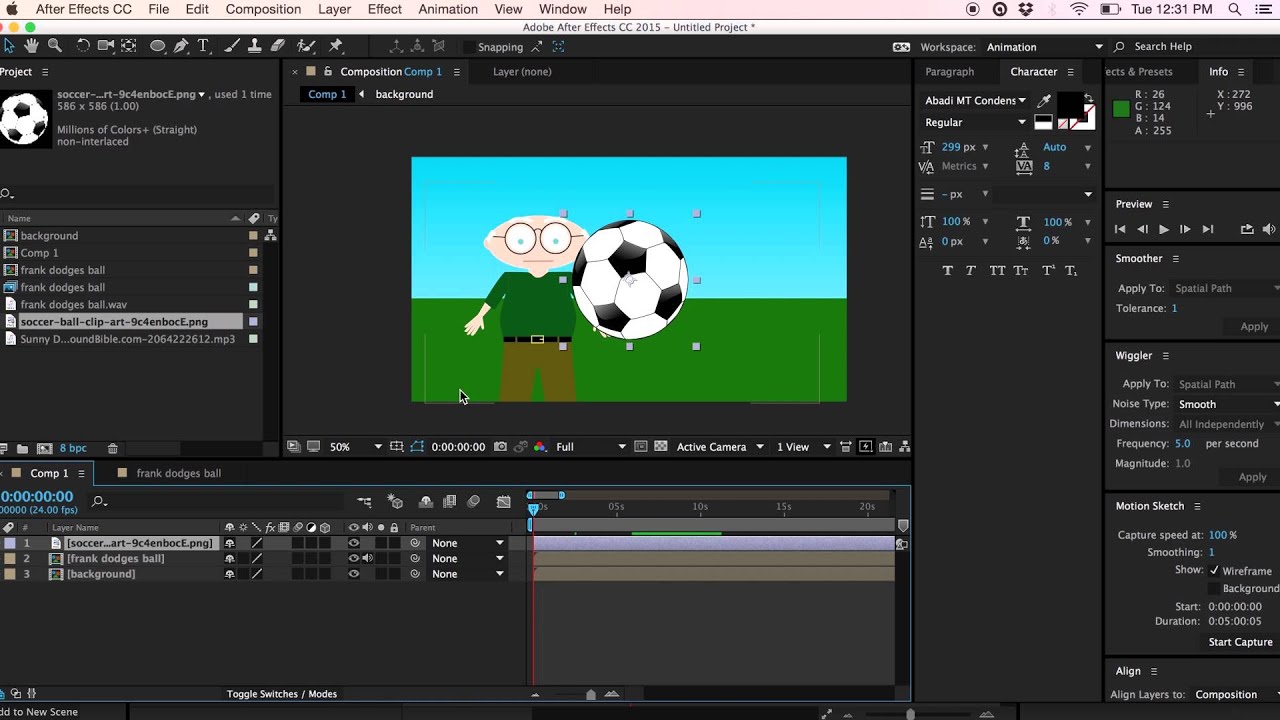Viewport: 1280px width, 720px height.
Task: Select the Zoom magnifier tool
Action: pyautogui.click(x=55, y=46)
